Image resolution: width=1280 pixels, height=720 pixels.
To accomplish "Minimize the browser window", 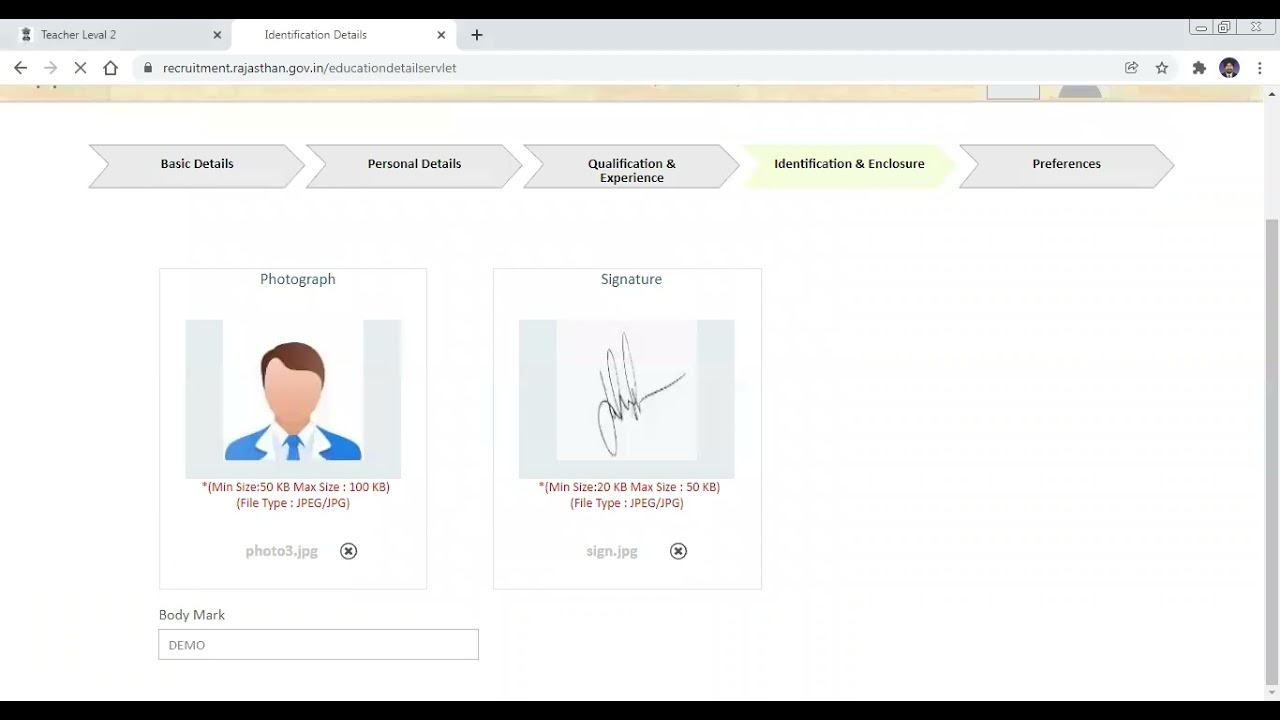I will click(x=1201, y=28).
